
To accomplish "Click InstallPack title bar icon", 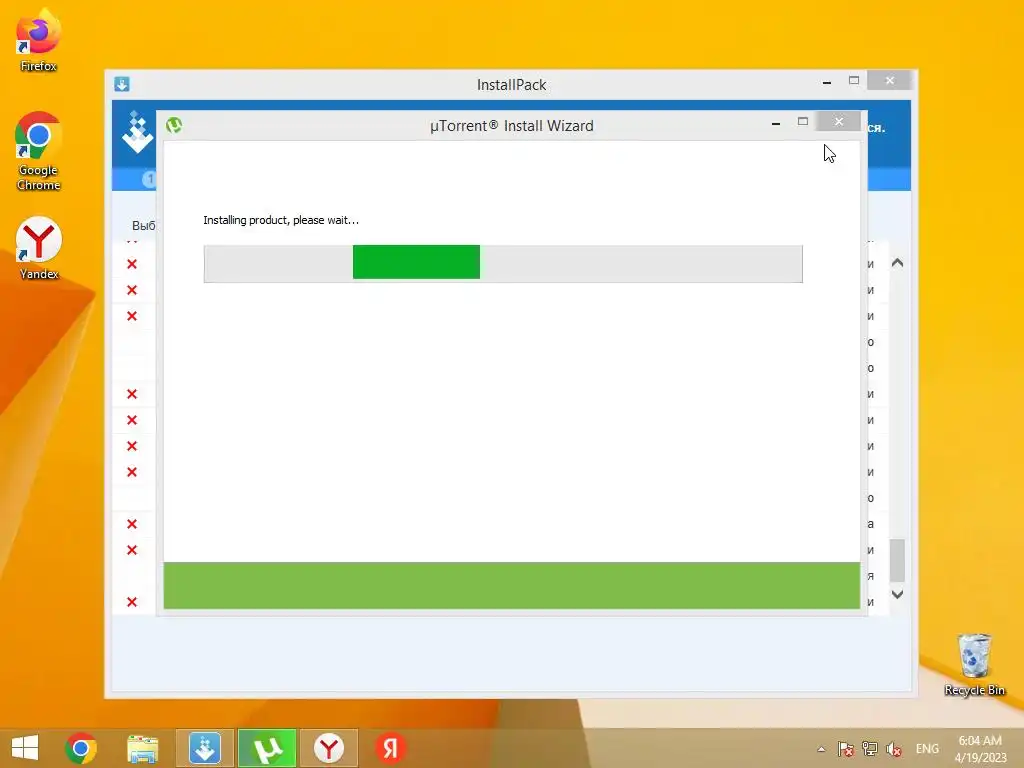I will click(122, 84).
